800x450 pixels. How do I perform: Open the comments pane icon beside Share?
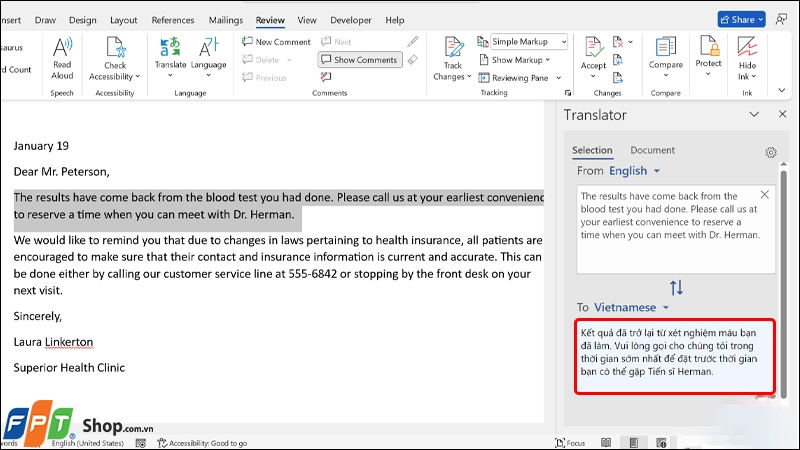[781, 19]
